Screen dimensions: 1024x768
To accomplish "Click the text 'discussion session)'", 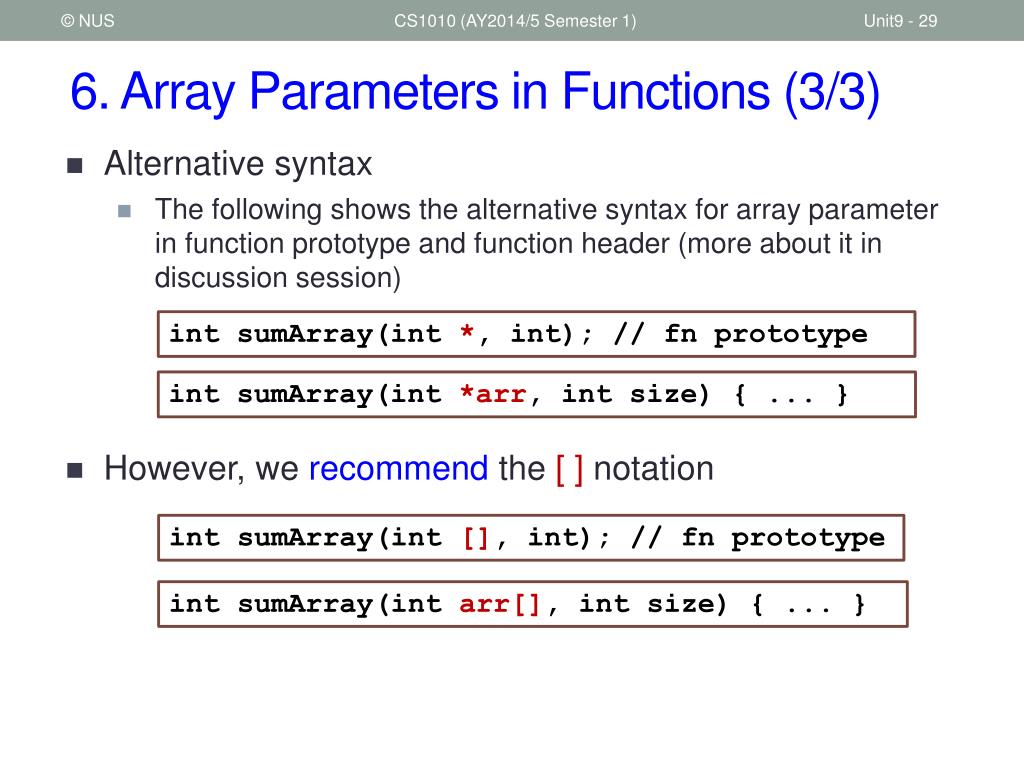I will tap(278, 278).
